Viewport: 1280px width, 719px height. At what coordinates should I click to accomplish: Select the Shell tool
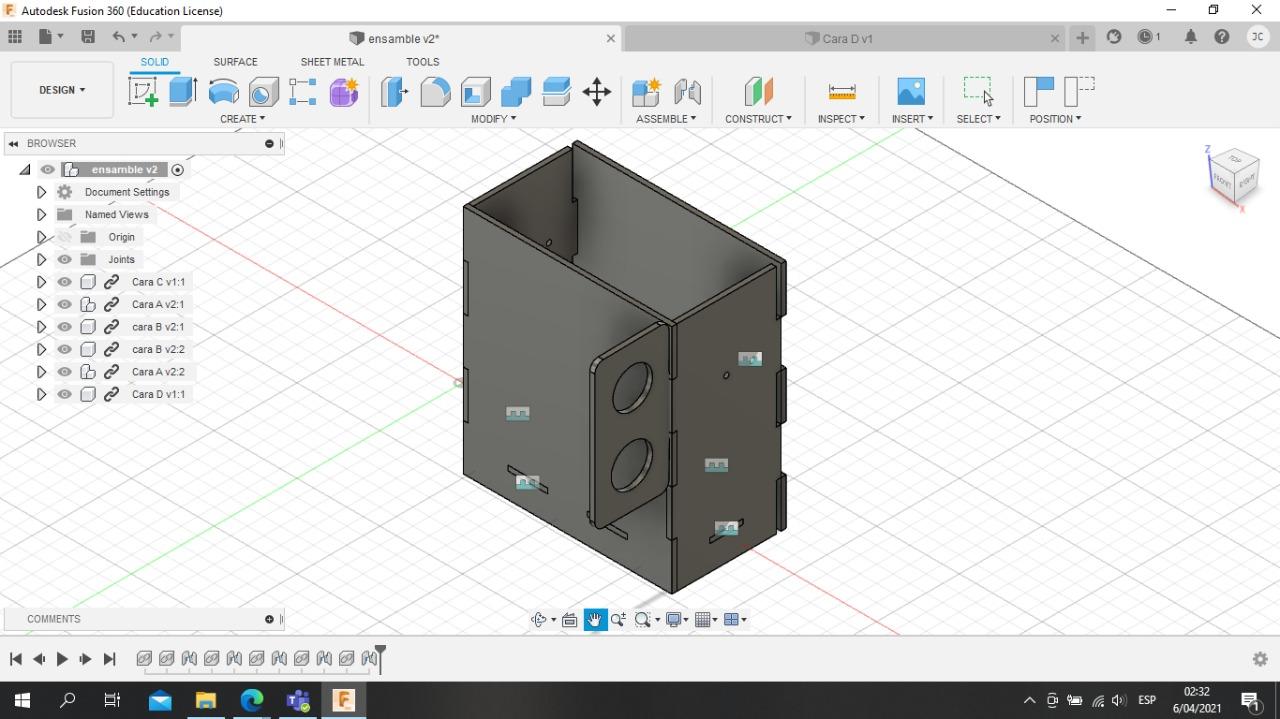476,92
